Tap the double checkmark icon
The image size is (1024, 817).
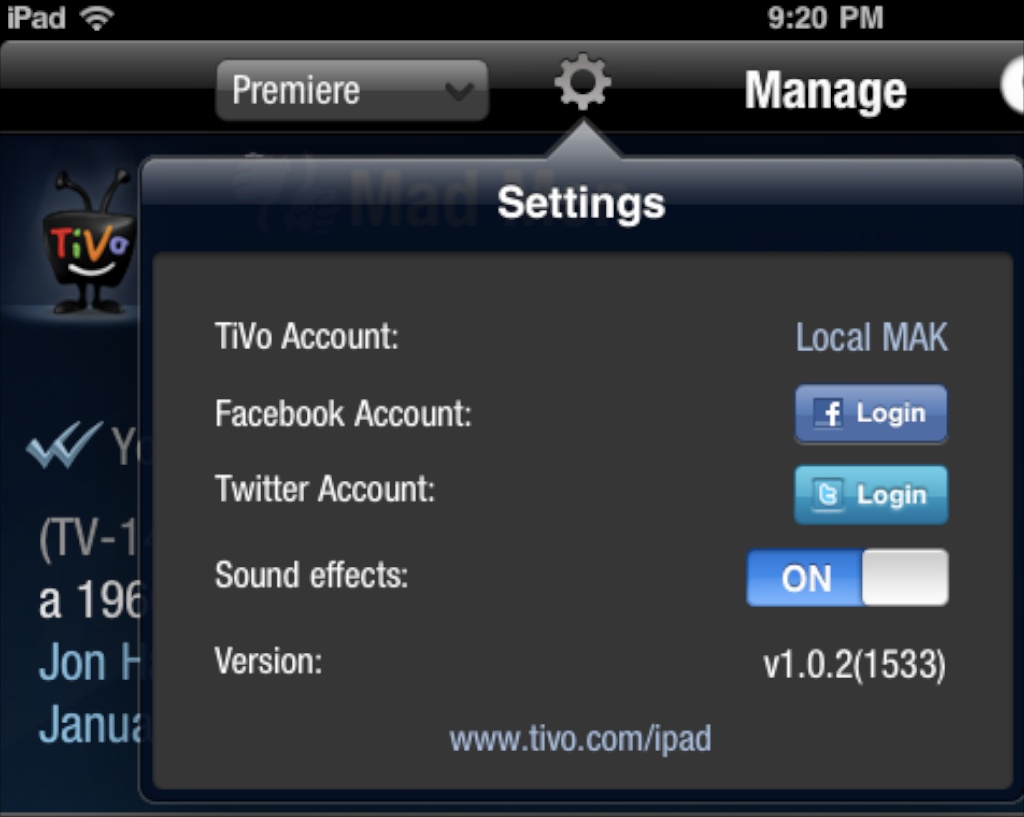64,444
